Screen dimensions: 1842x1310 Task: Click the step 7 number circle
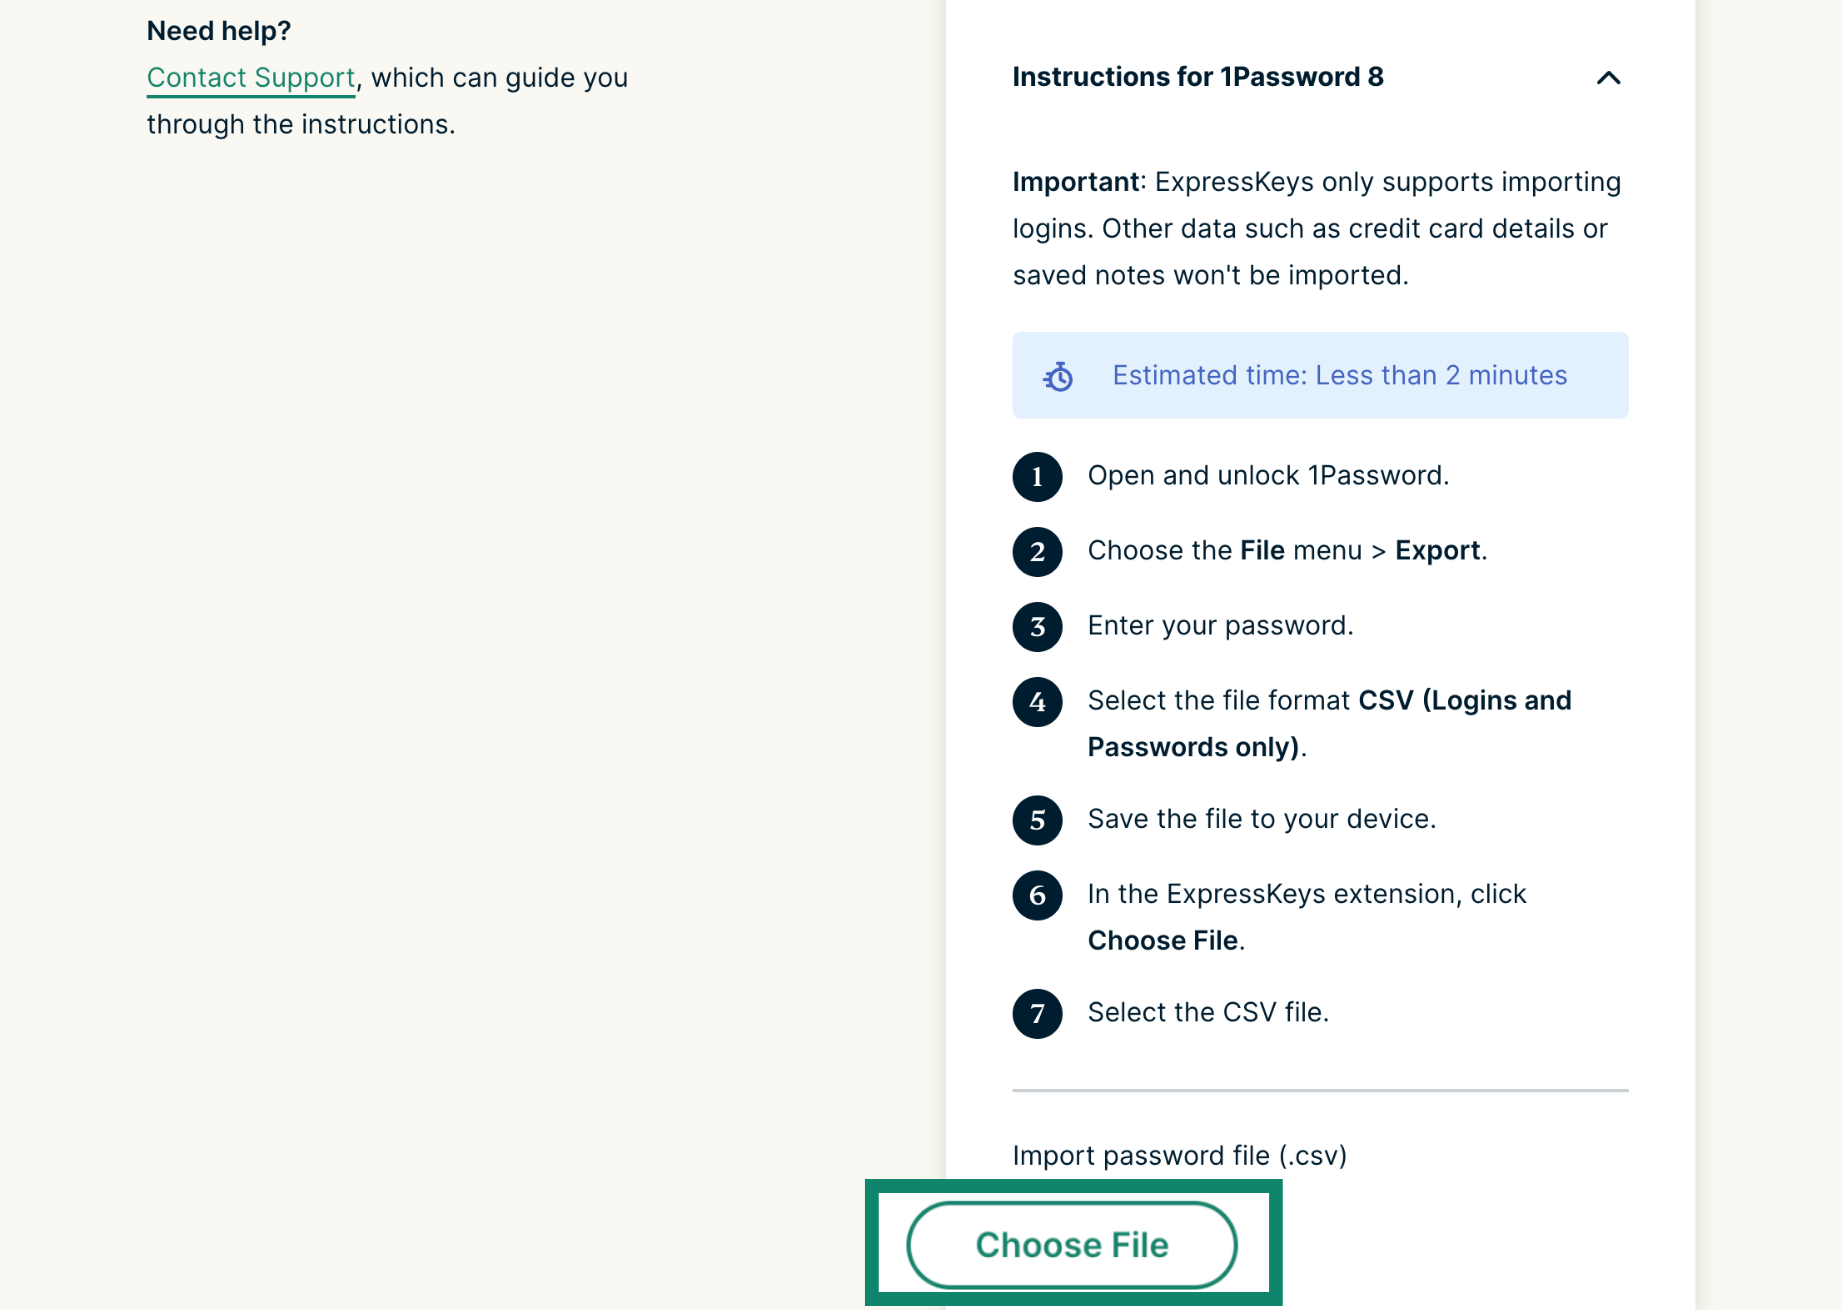[x=1037, y=1013]
